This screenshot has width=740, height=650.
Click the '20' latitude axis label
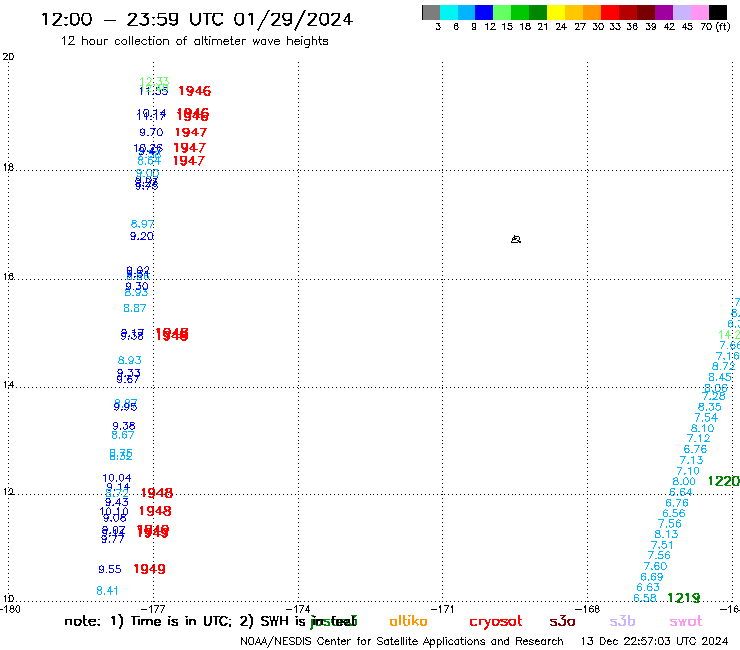click(8, 57)
